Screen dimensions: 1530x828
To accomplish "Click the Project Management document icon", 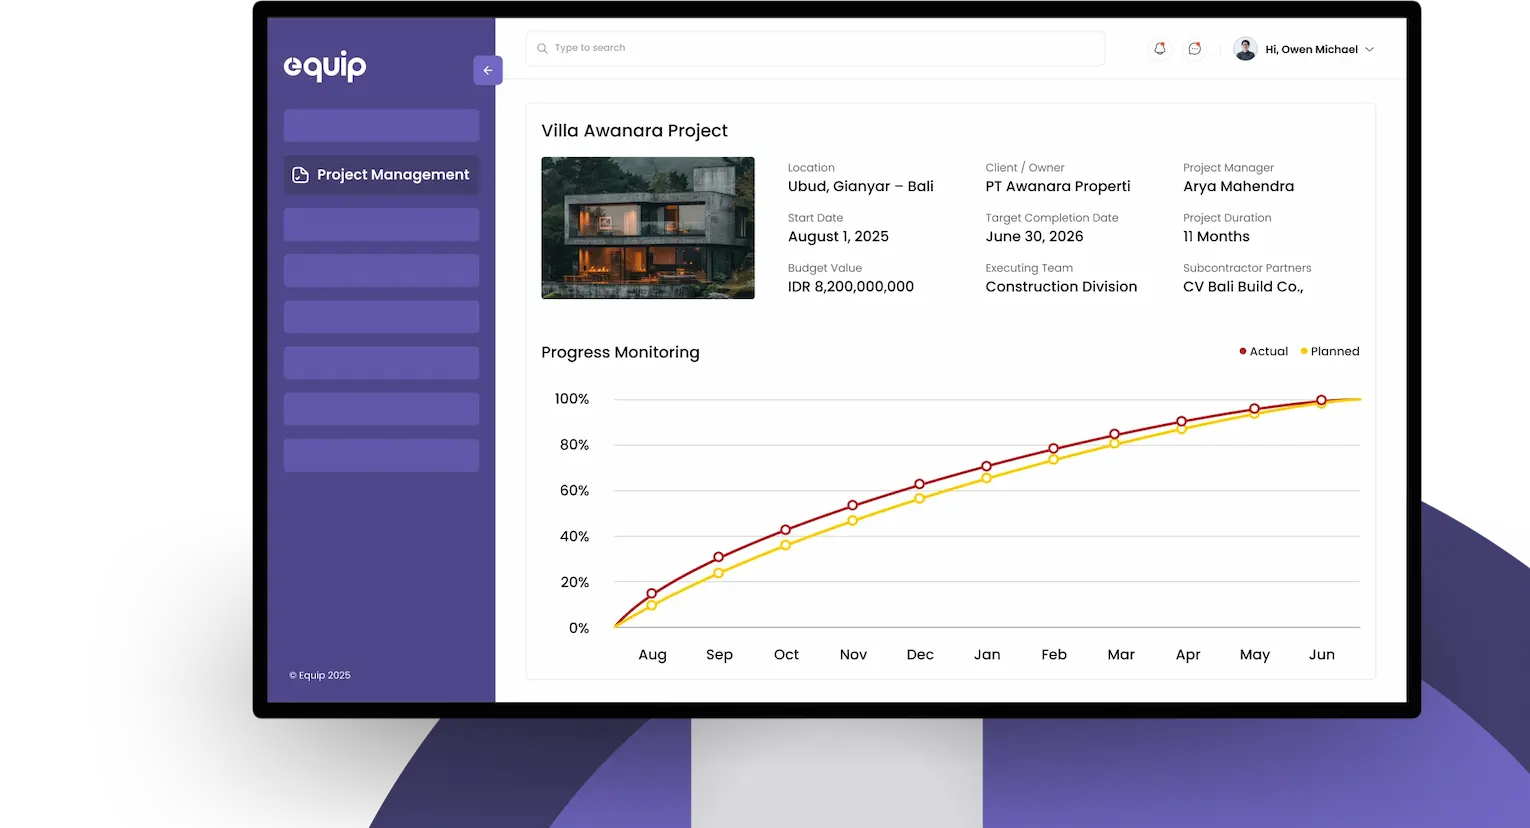I will click(300, 175).
